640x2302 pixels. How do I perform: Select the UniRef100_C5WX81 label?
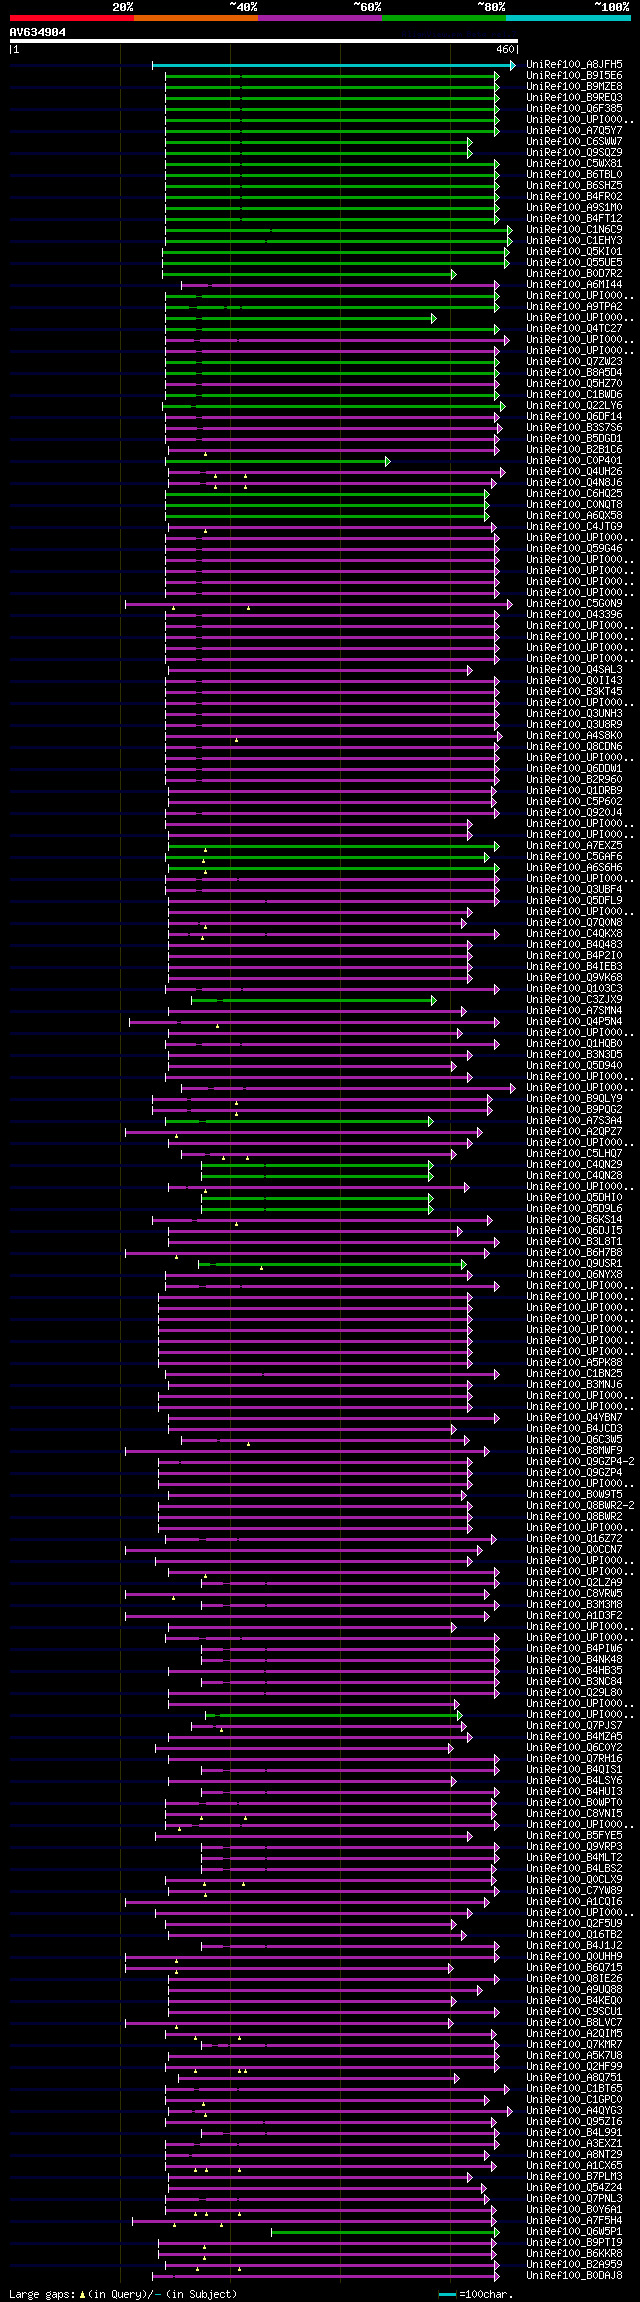click(574, 164)
